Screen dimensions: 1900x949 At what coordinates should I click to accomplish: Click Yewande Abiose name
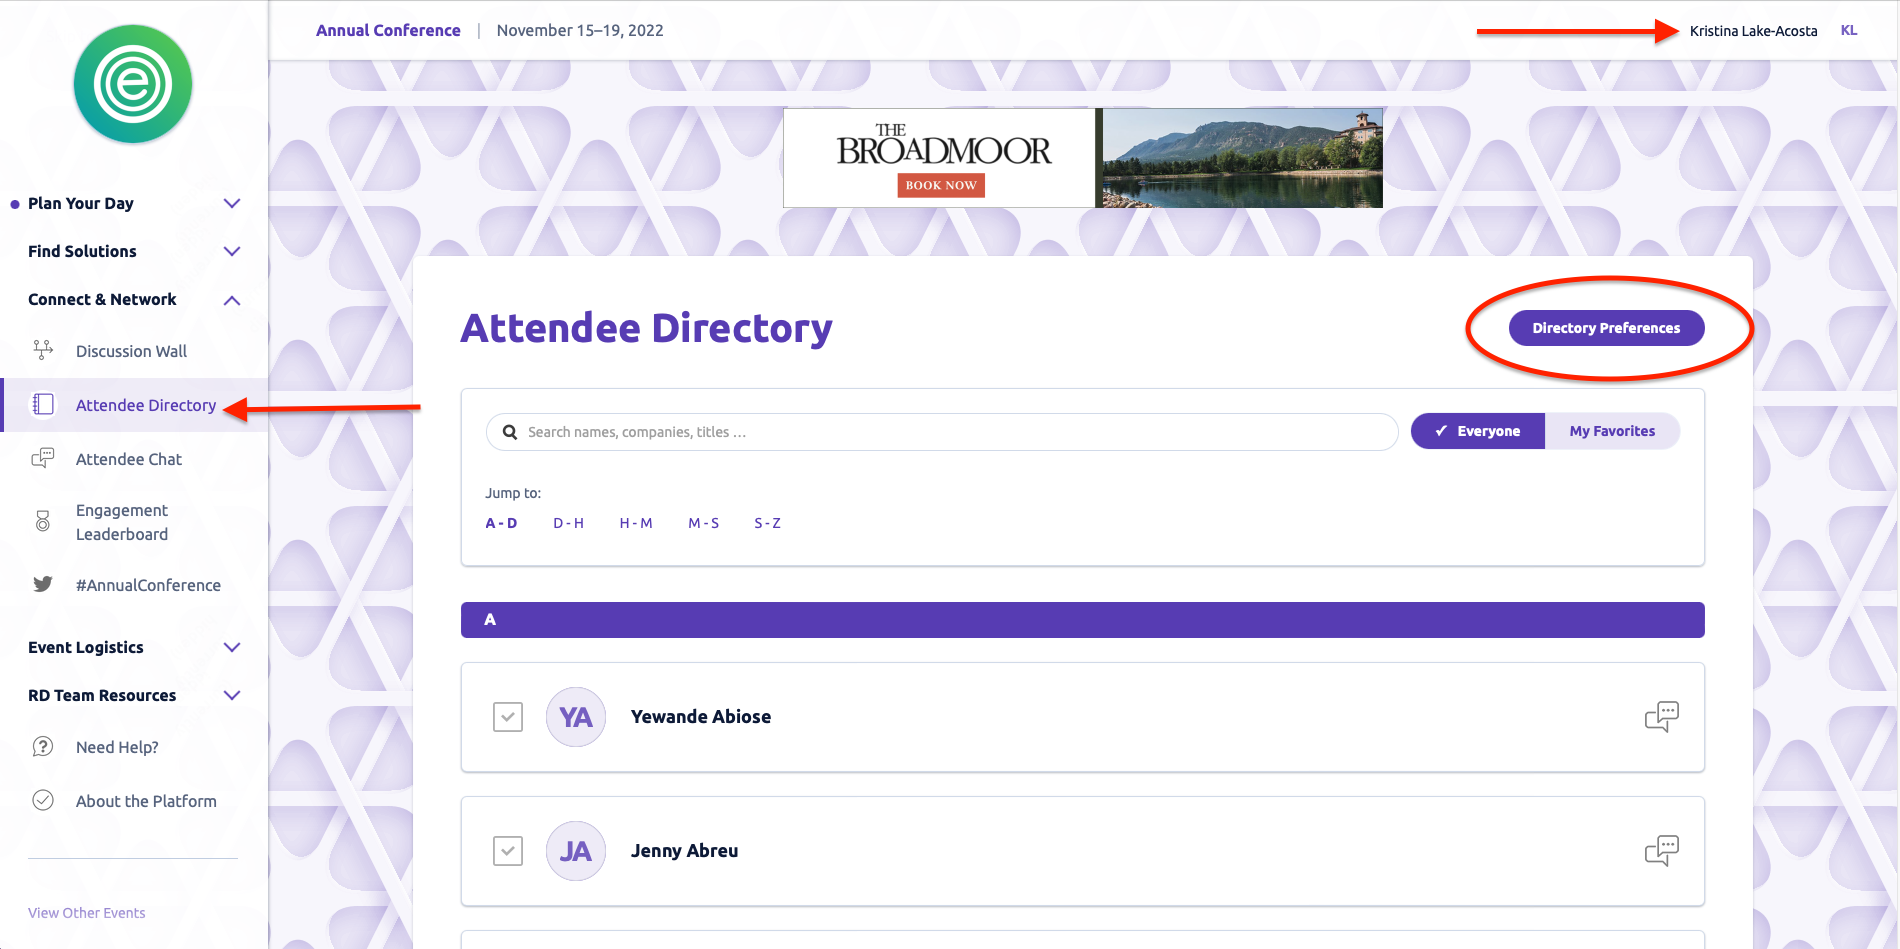point(701,717)
